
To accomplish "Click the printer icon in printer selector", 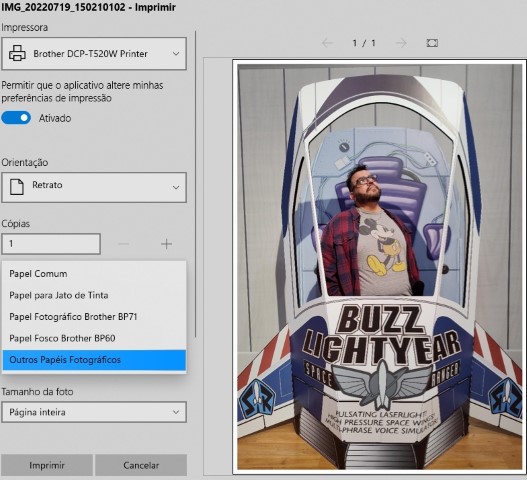I will coord(17,53).
